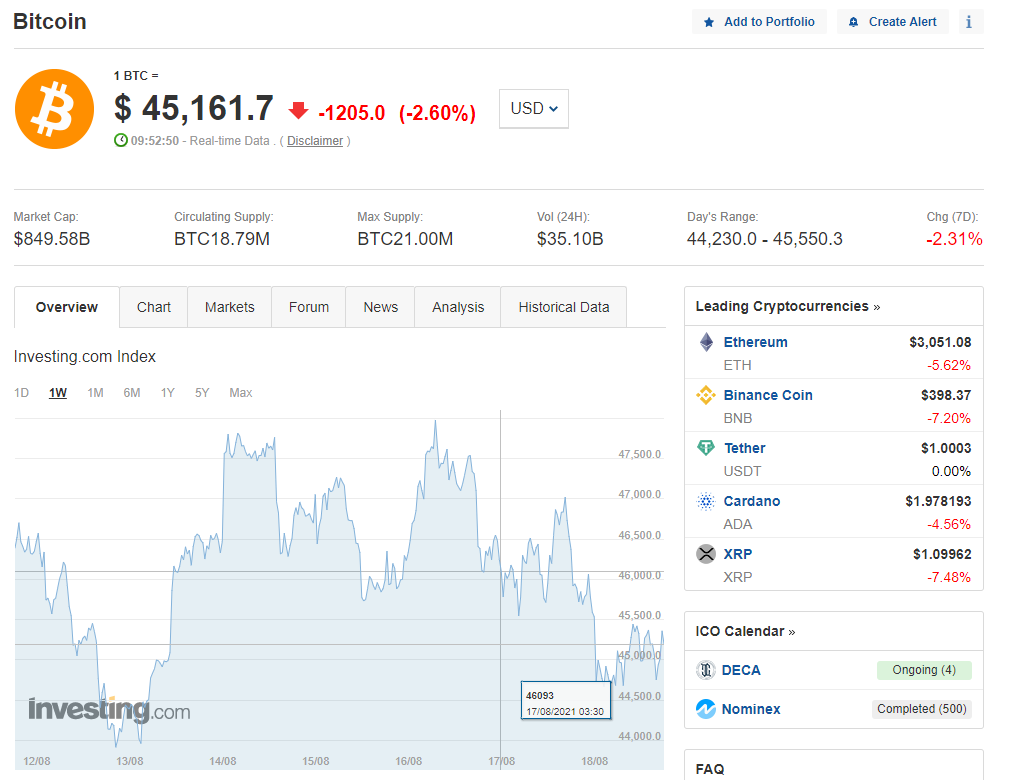Open the Disclaimer link

(x=315, y=141)
